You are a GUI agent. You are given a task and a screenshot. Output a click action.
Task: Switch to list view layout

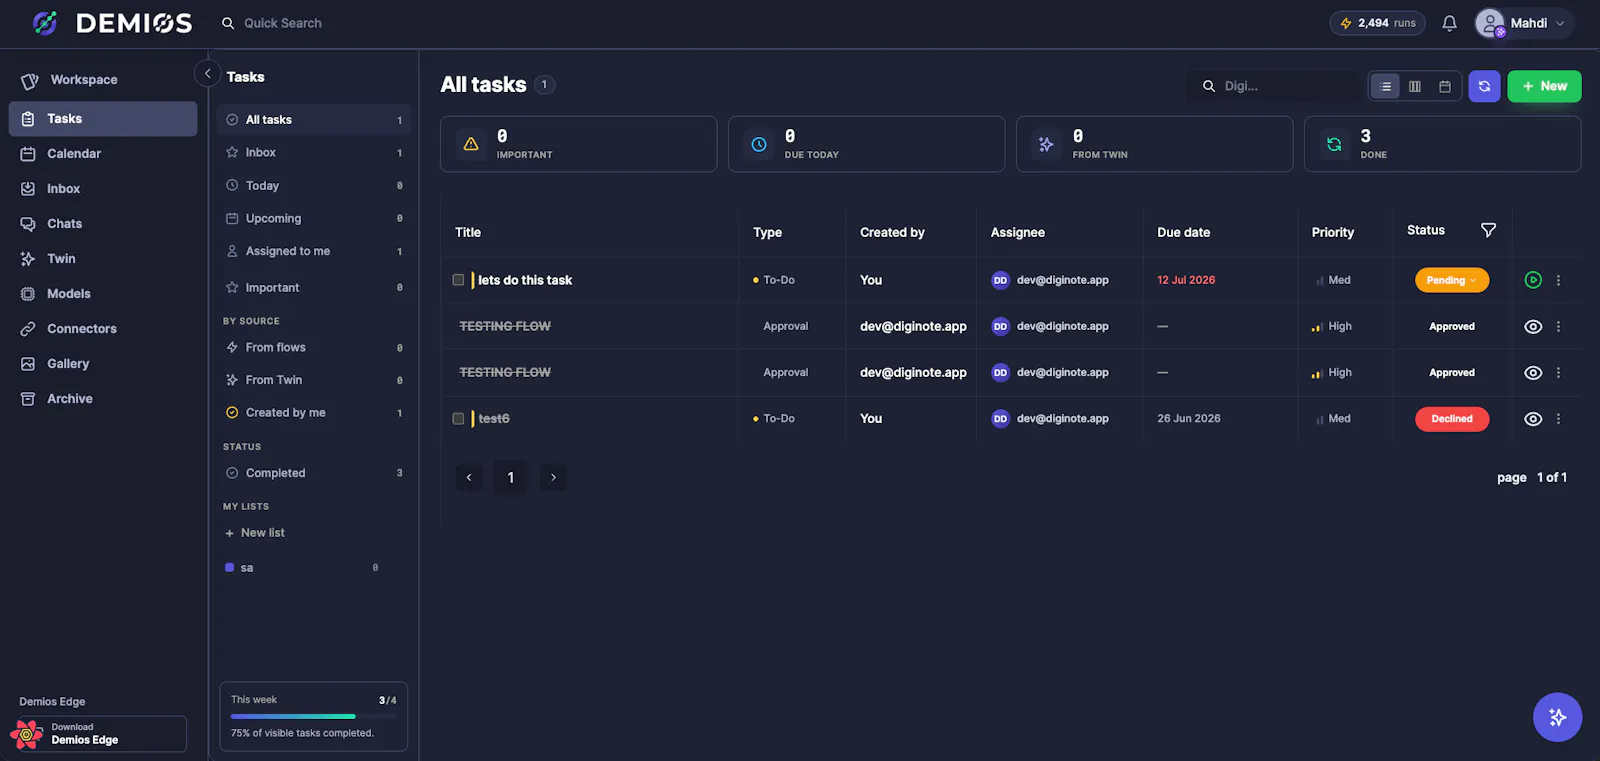pos(1385,86)
